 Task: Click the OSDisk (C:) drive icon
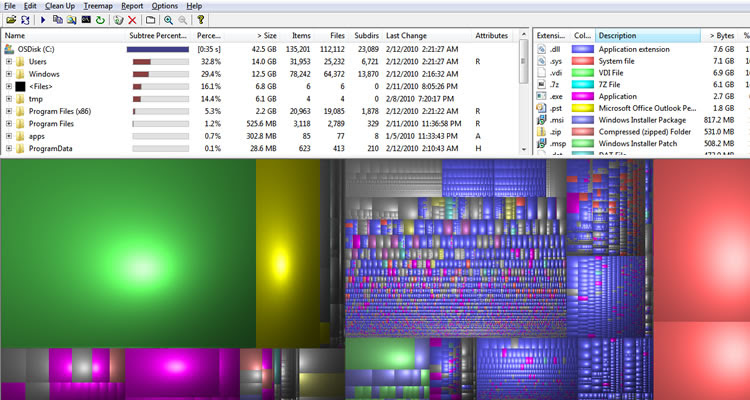(x=9, y=49)
